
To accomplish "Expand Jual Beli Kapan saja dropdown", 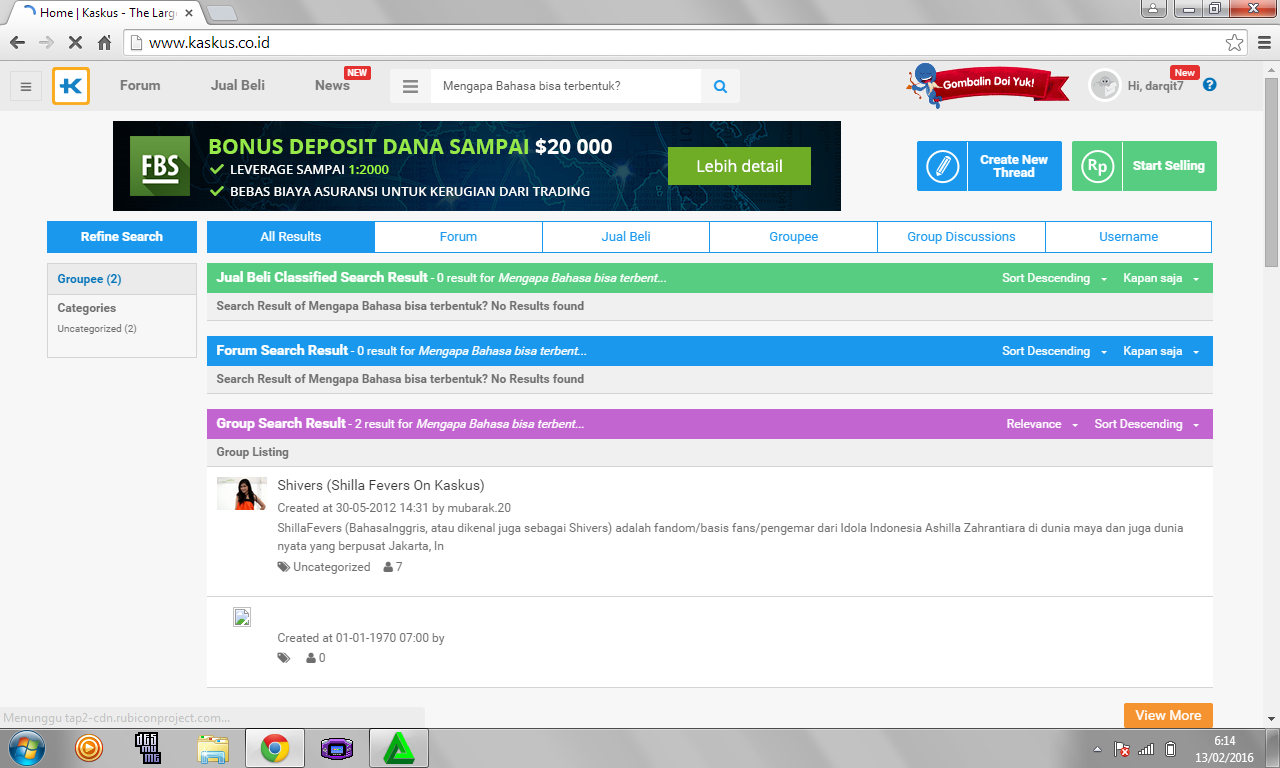I will [1161, 278].
